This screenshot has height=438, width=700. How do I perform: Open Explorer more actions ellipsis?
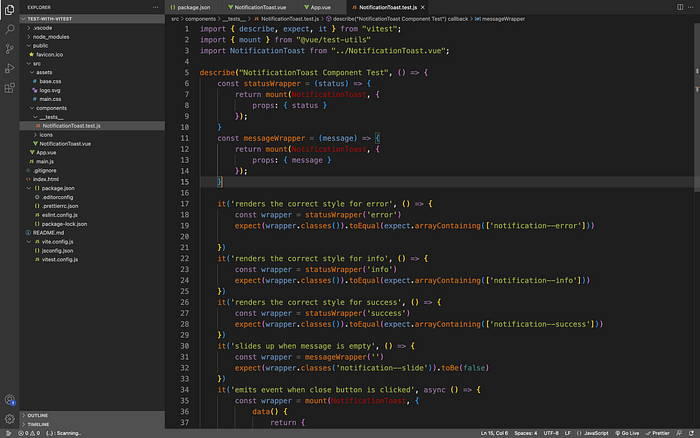point(155,7)
